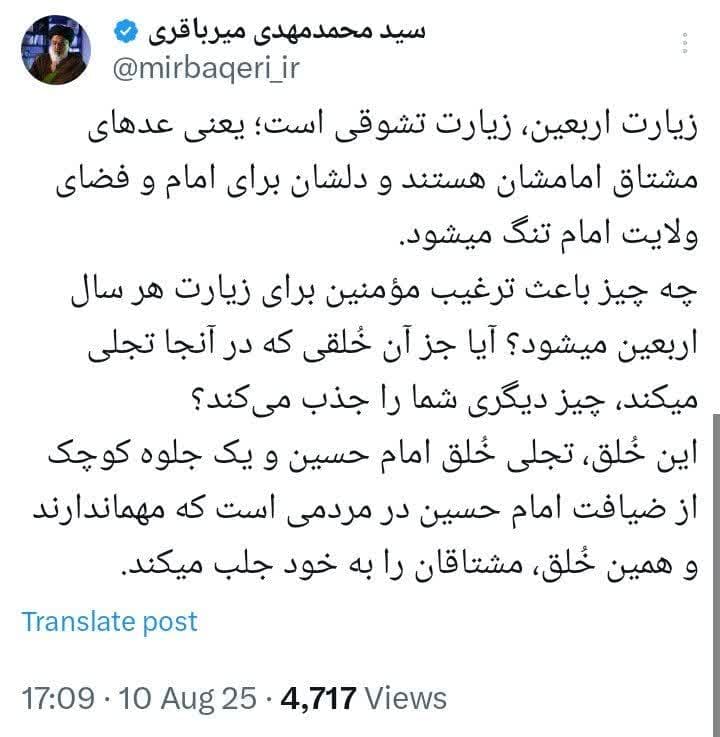Click the line starting with این خُلق، تجلی
The width and height of the screenshot is (720, 737).
373,456
